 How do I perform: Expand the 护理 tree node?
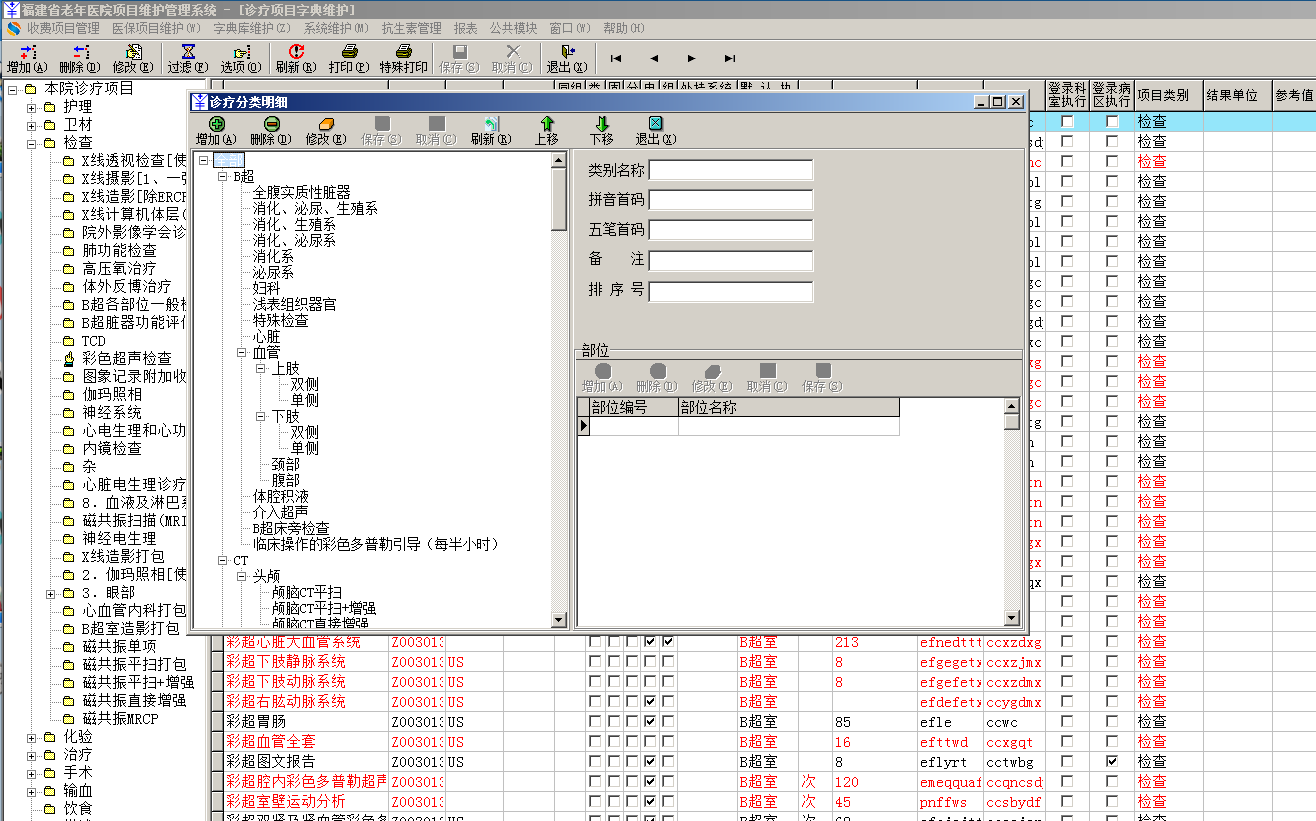pyautogui.click(x=32, y=107)
